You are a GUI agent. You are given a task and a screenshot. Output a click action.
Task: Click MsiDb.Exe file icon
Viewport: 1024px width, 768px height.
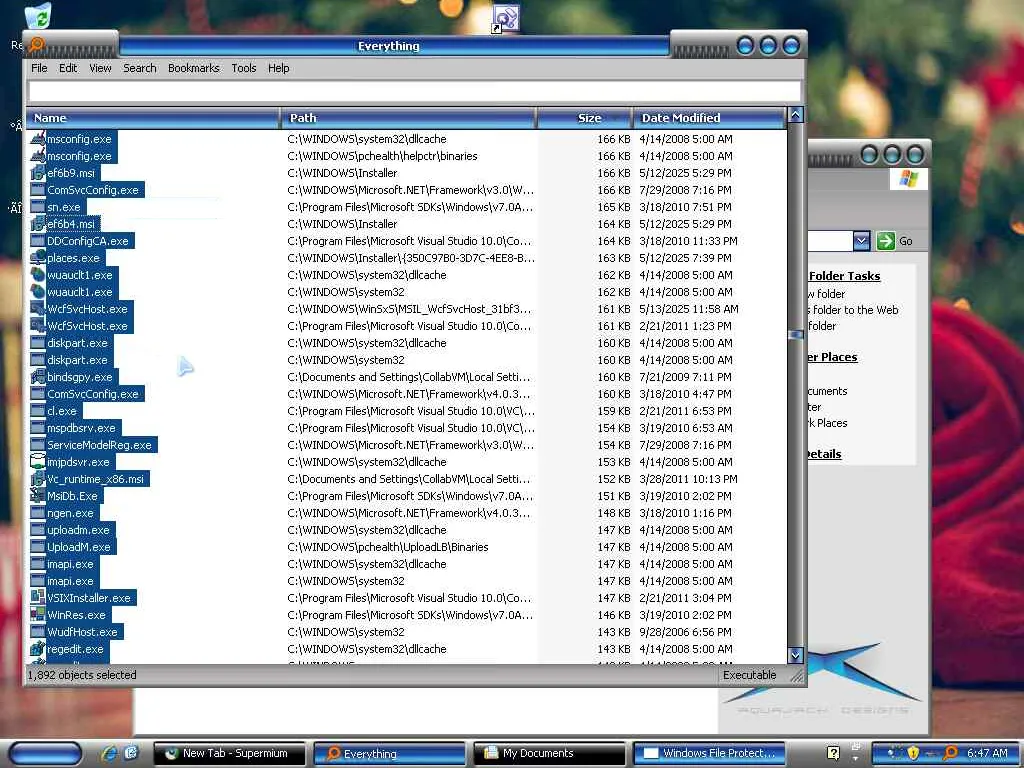[x=37, y=496]
